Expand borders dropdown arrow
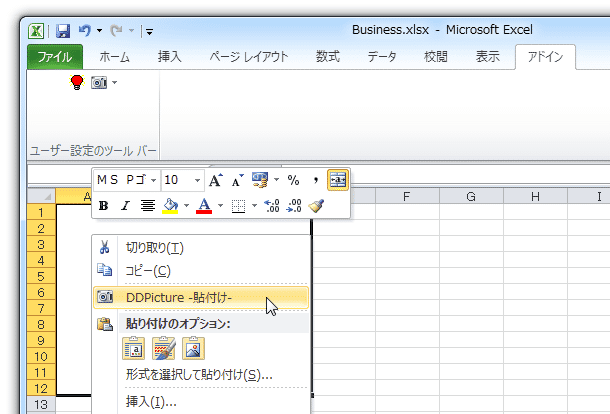 [x=254, y=205]
